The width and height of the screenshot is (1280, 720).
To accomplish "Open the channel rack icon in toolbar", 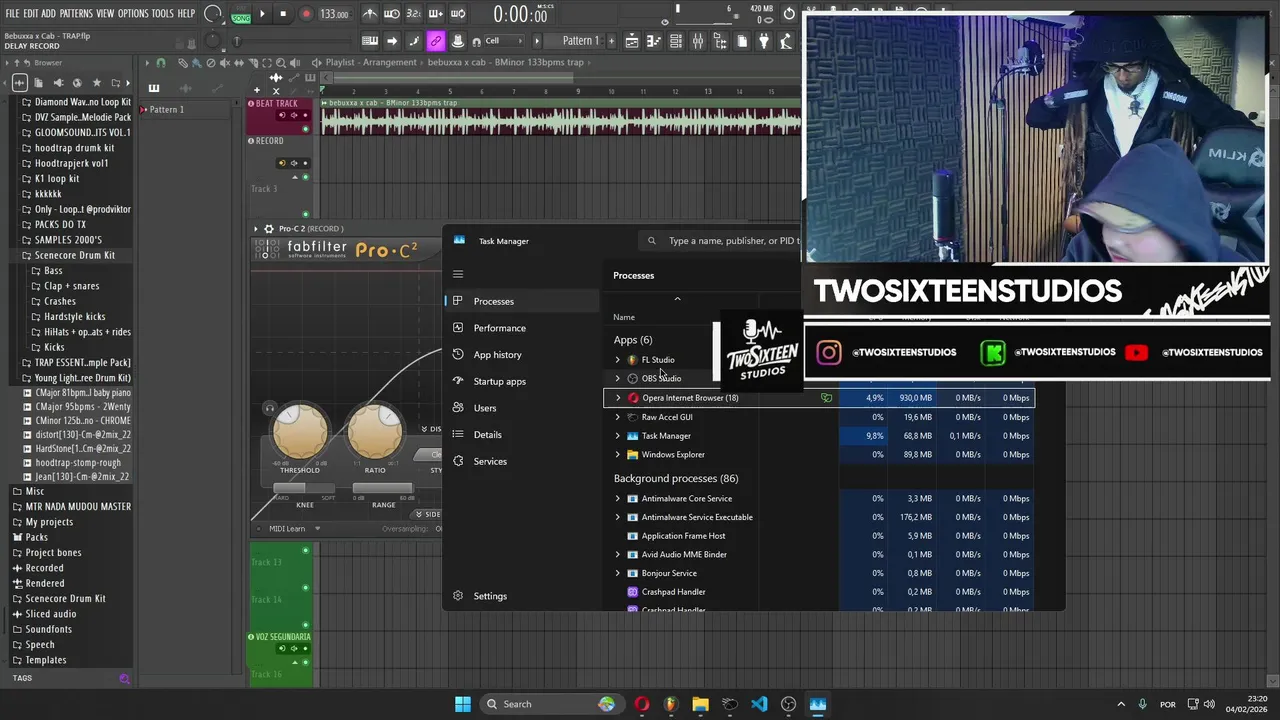I will [x=676, y=41].
